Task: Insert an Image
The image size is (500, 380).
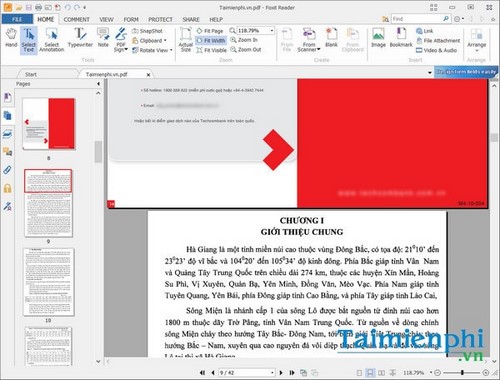Action: point(378,38)
